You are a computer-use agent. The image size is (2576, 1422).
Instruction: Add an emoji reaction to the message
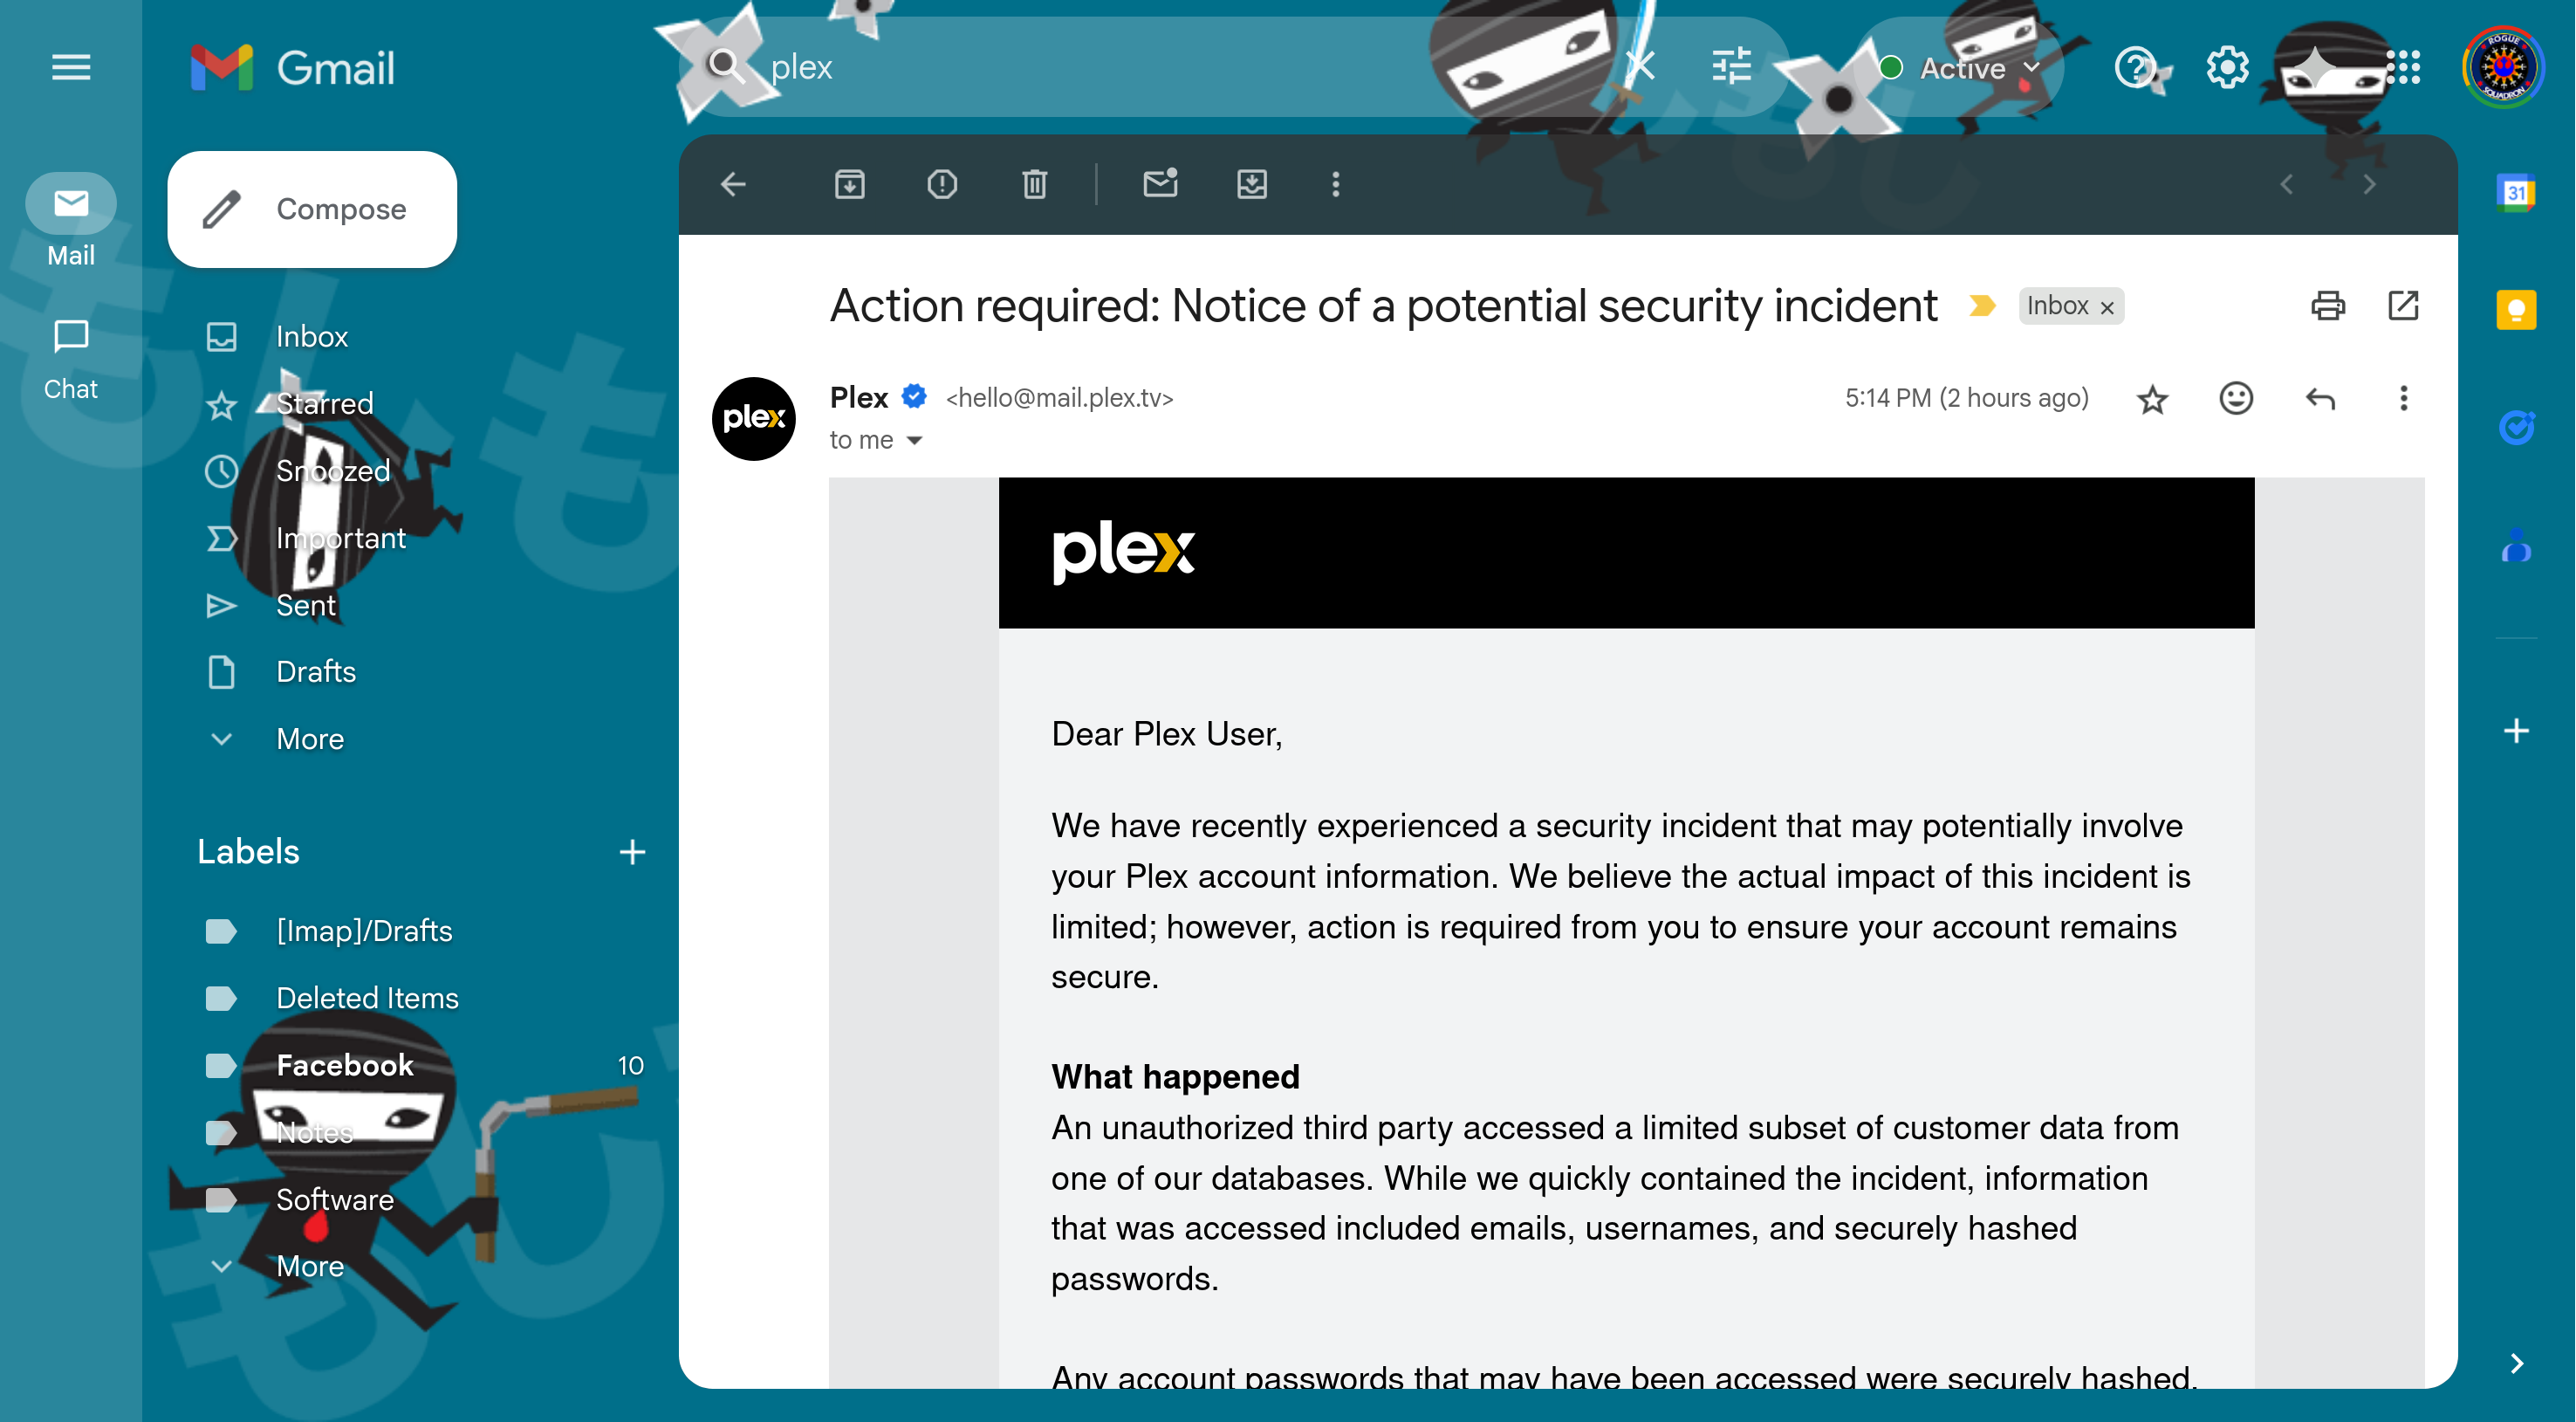coord(2235,399)
